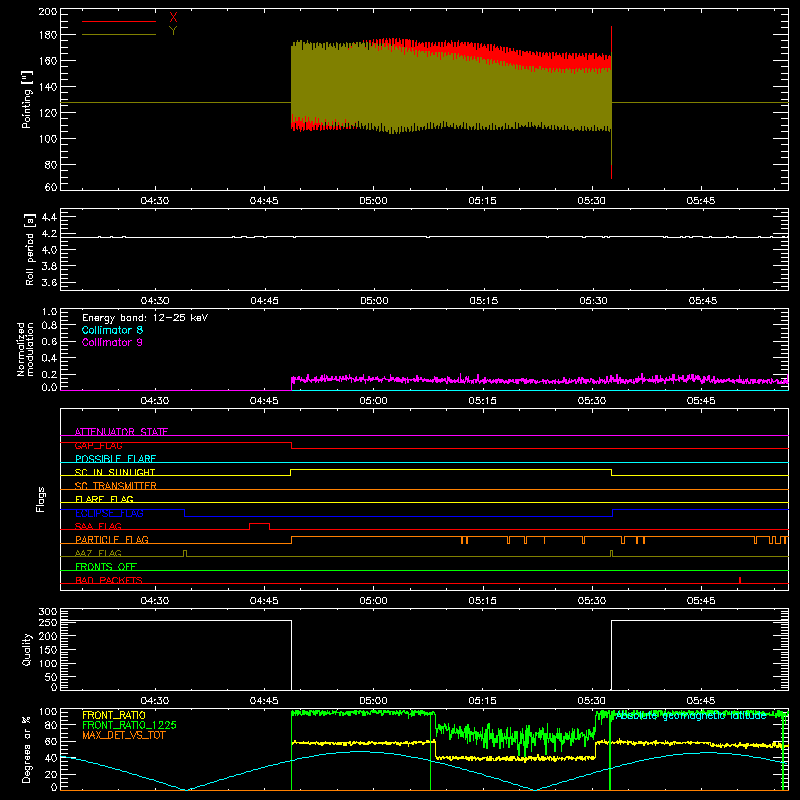800x800 pixels.
Task: Click the 250 value on the Quality axis
Action: coord(48,622)
